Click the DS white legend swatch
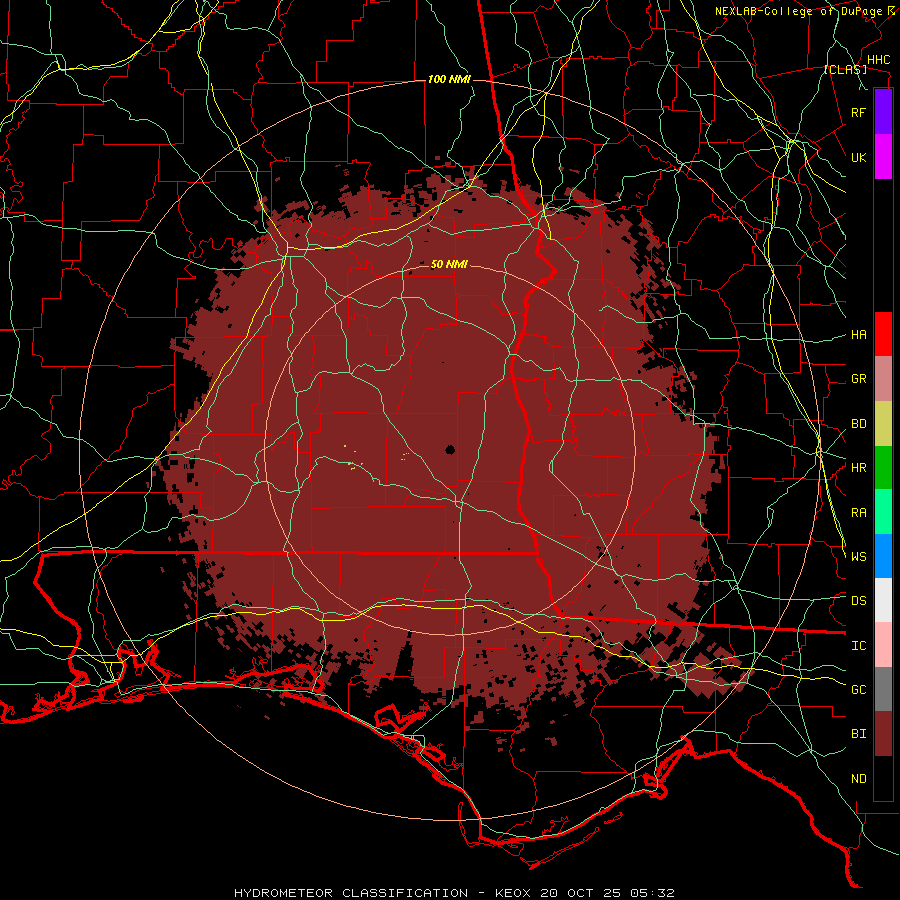This screenshot has height=900, width=900. (883, 600)
